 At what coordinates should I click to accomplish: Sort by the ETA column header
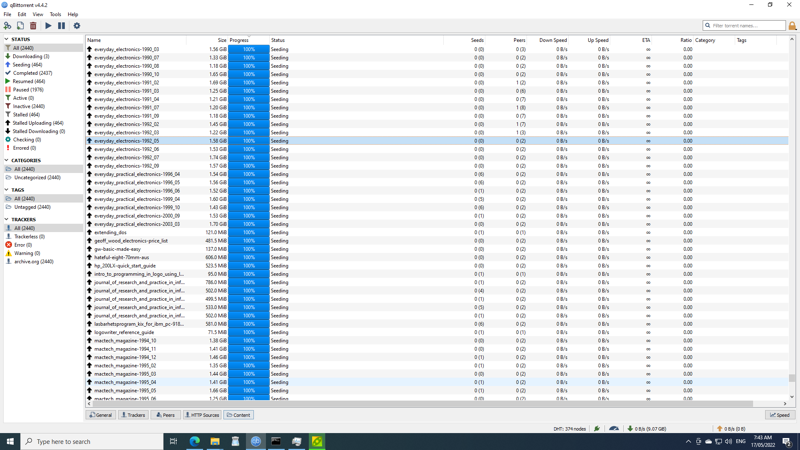tap(646, 40)
